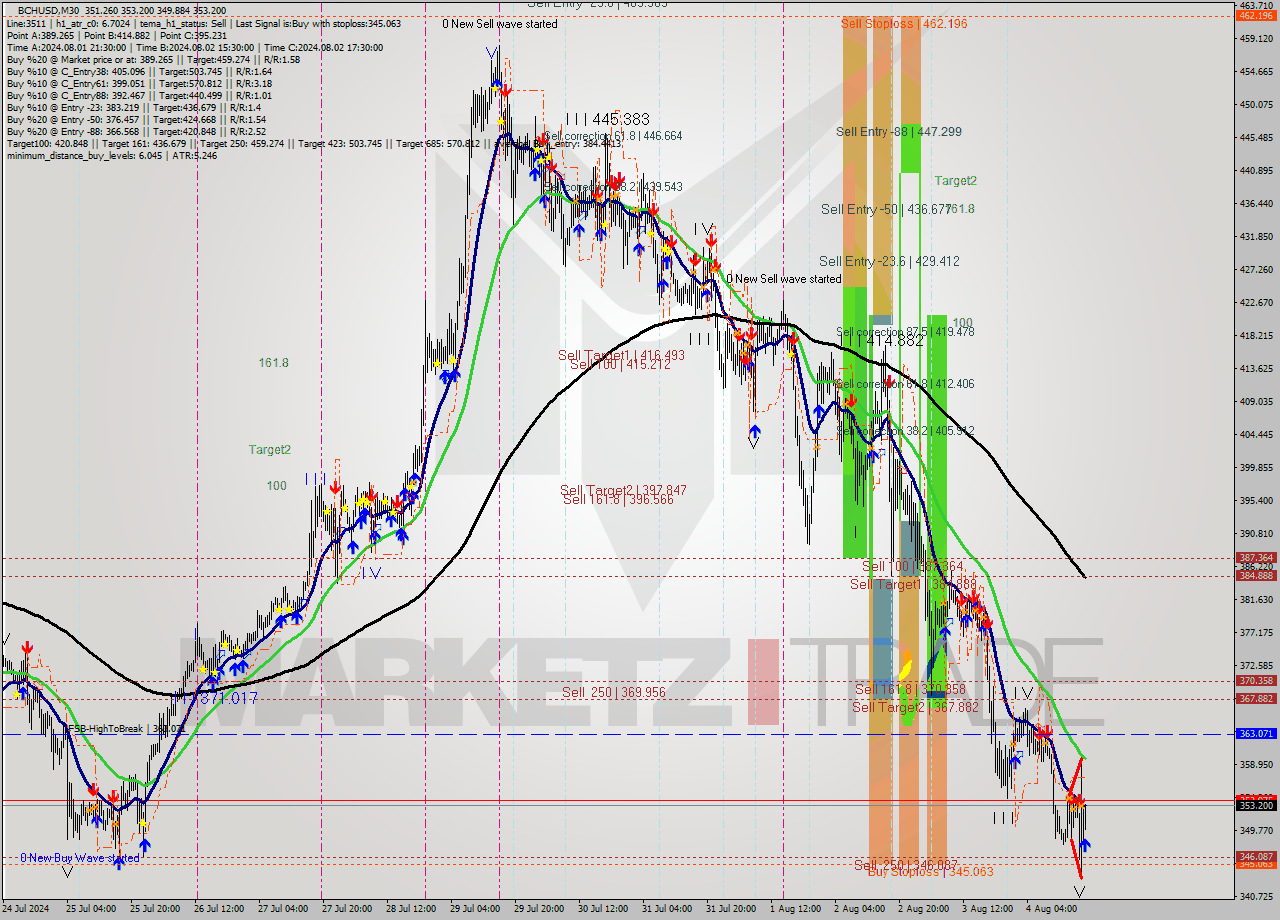
Task: Click the 367.882 price tag on axis
Action: pyautogui.click(x=1256, y=699)
